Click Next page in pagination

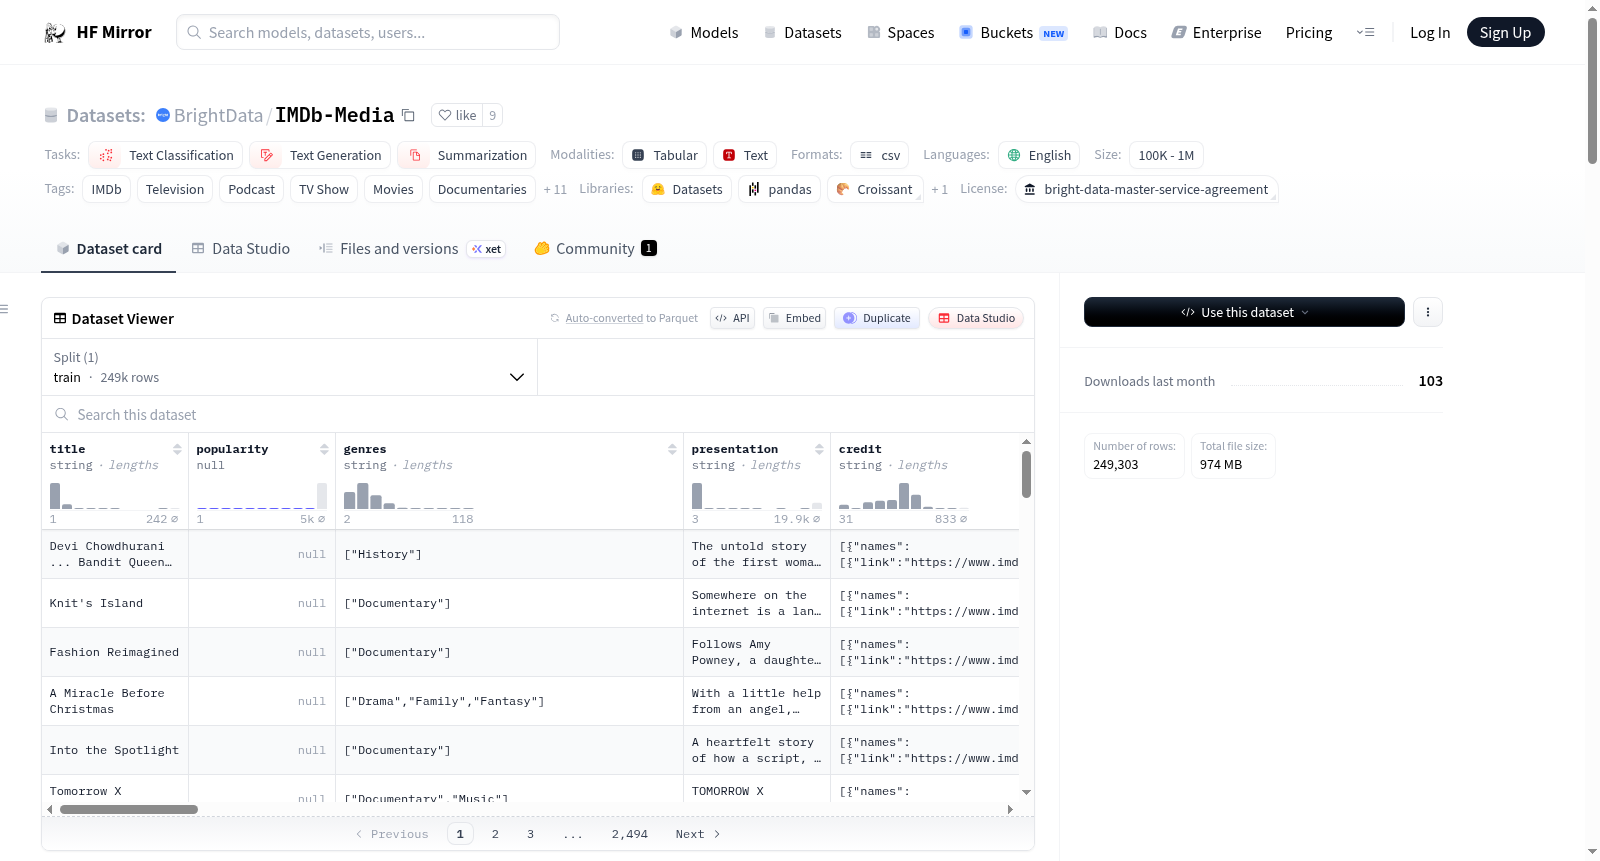pyautogui.click(x=698, y=834)
